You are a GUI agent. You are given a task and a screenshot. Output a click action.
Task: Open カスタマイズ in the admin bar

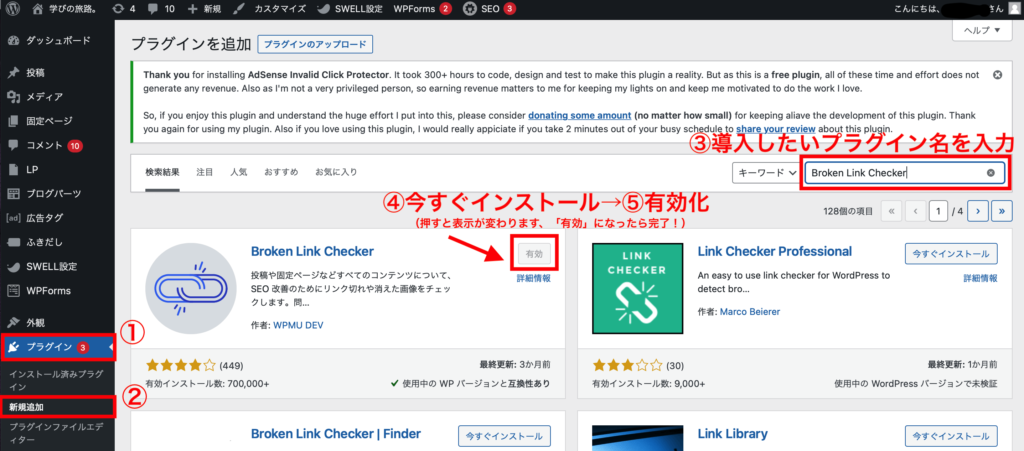(269, 9)
